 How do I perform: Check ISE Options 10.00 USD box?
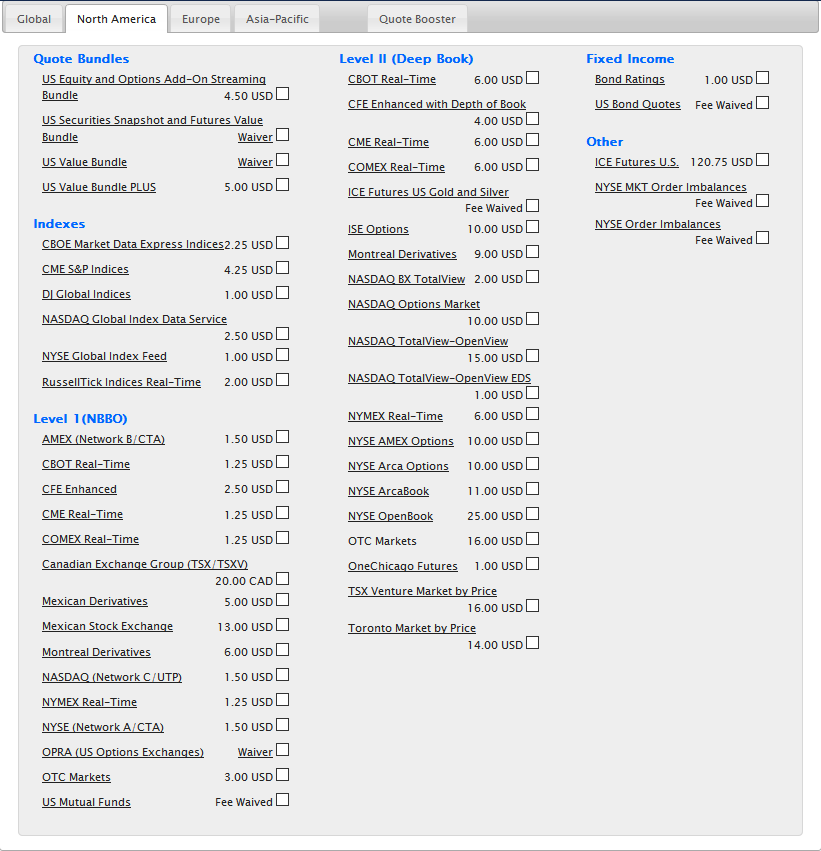(x=533, y=227)
